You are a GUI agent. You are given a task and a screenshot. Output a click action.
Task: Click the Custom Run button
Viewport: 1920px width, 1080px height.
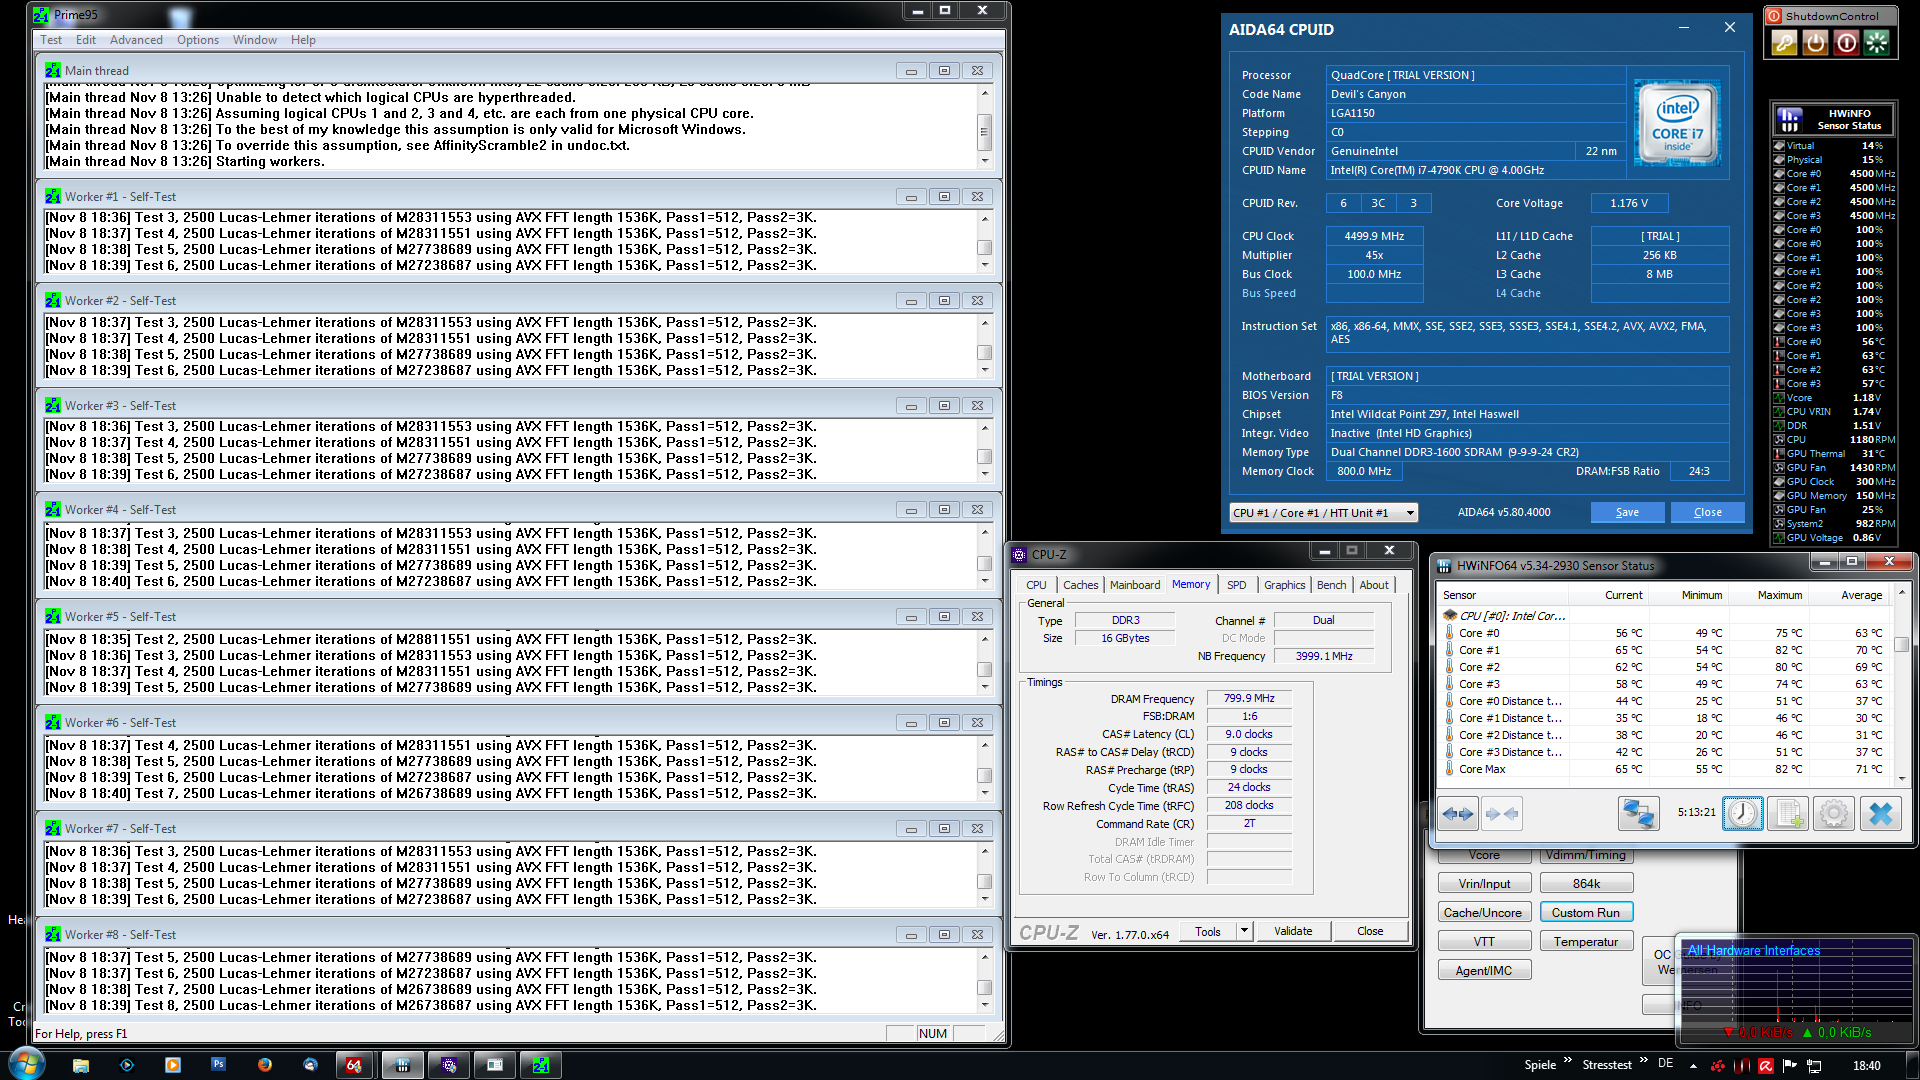1586,912
